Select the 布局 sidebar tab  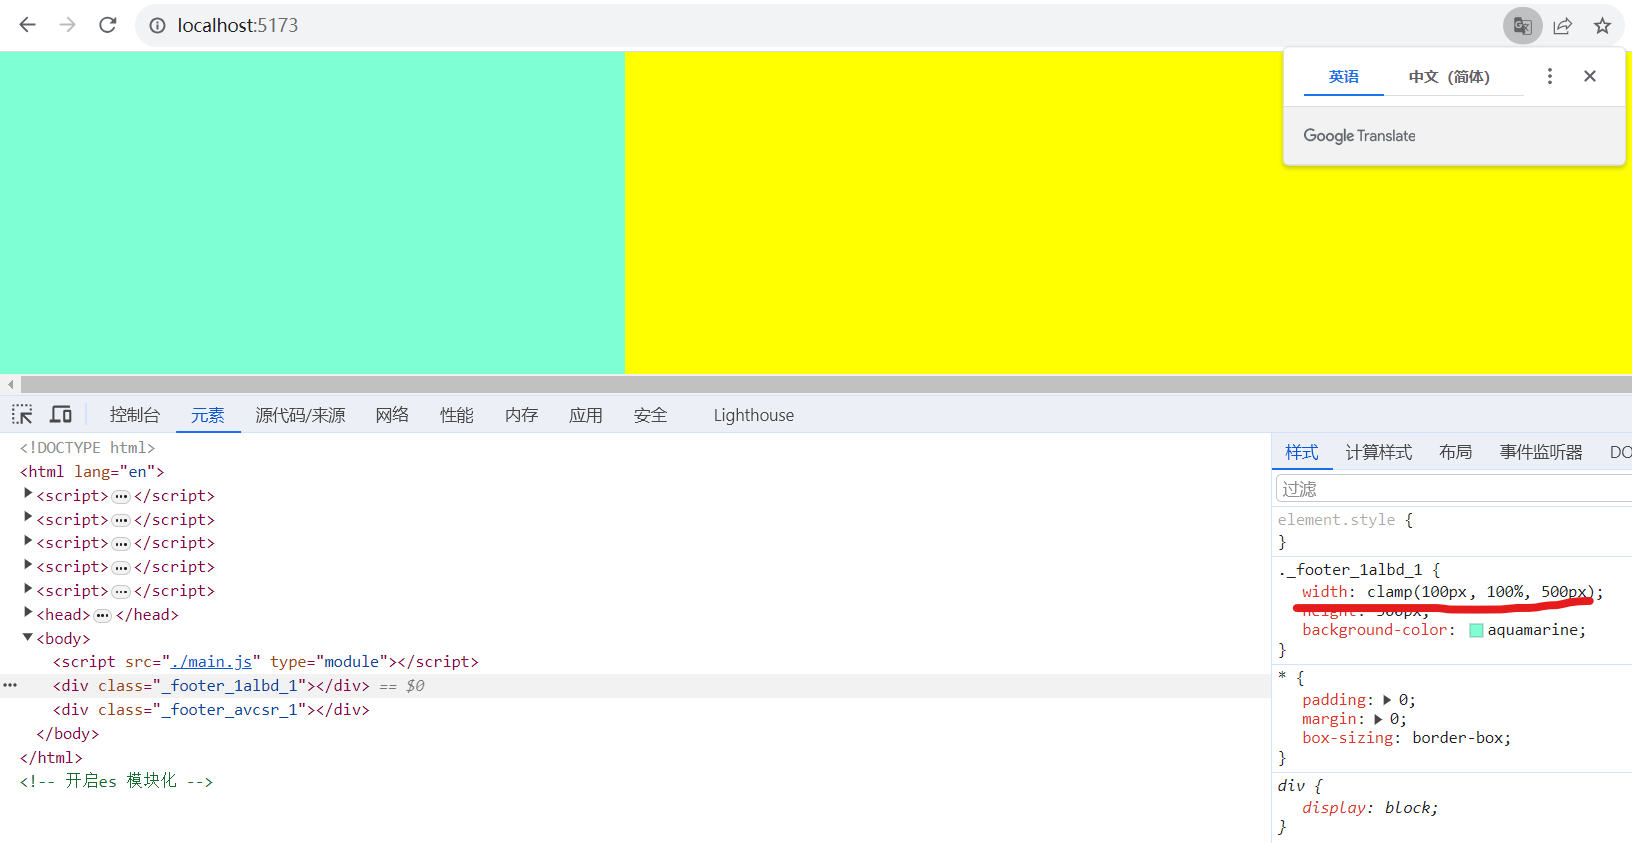click(x=1456, y=452)
